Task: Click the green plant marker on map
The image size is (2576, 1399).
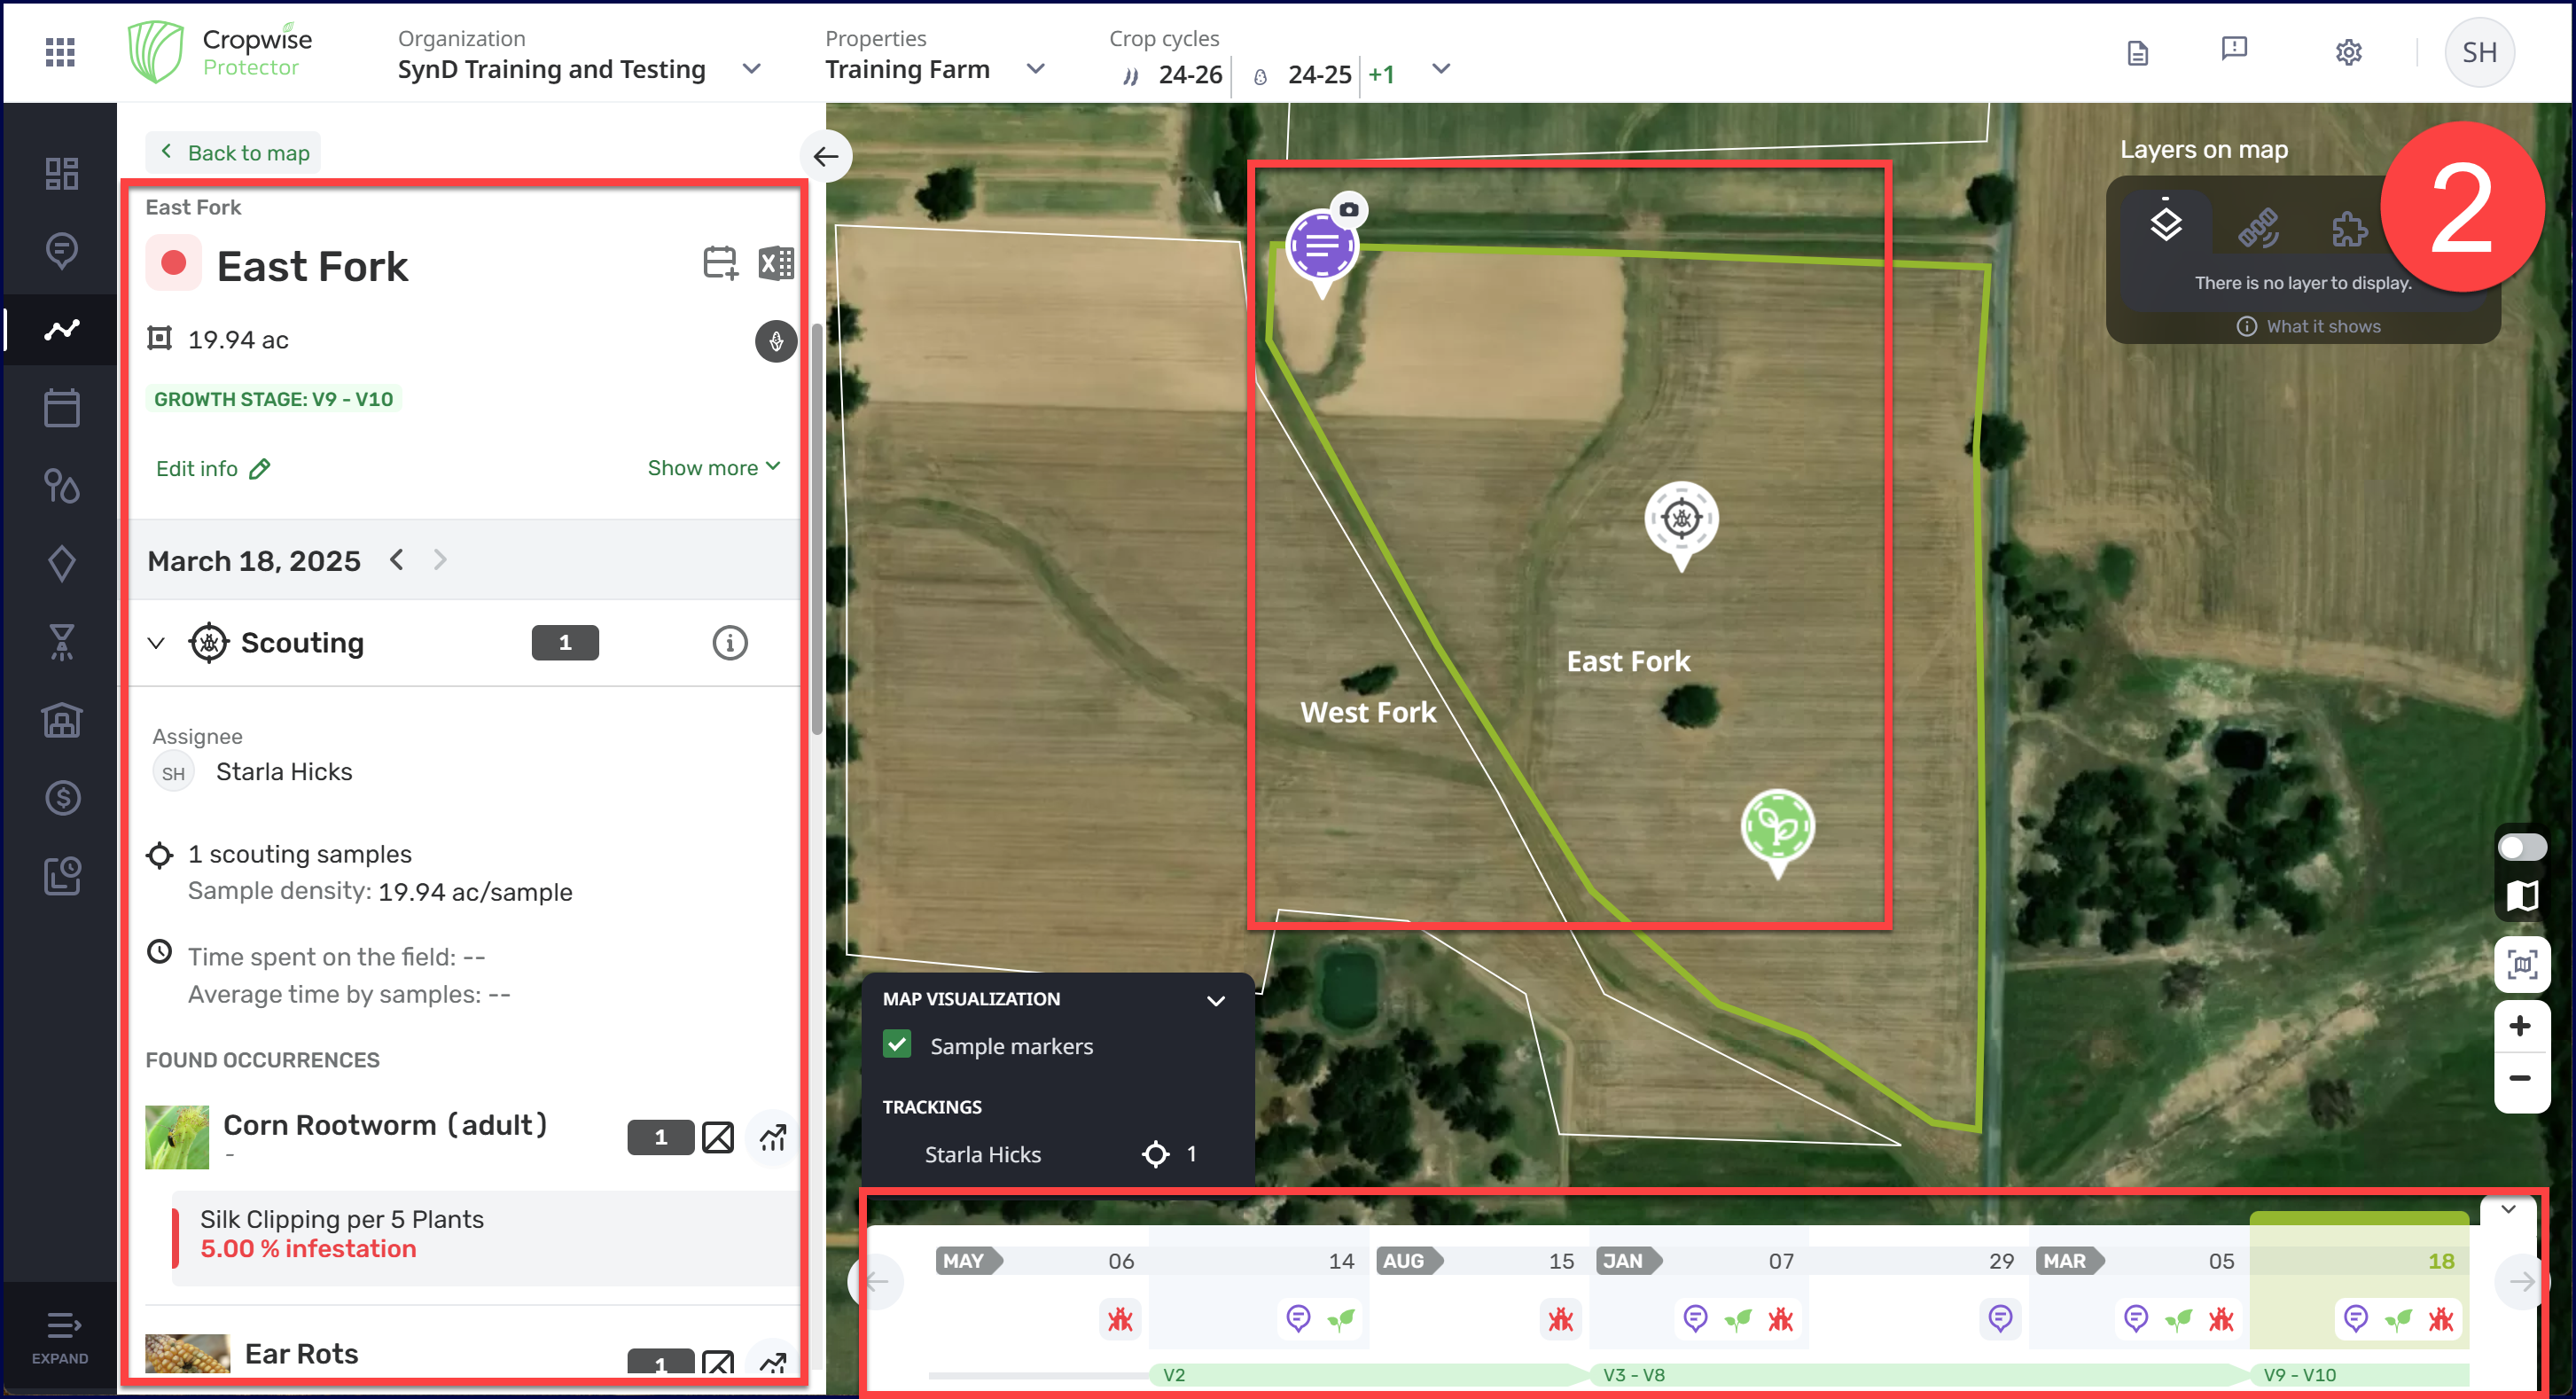Action: tap(1777, 828)
